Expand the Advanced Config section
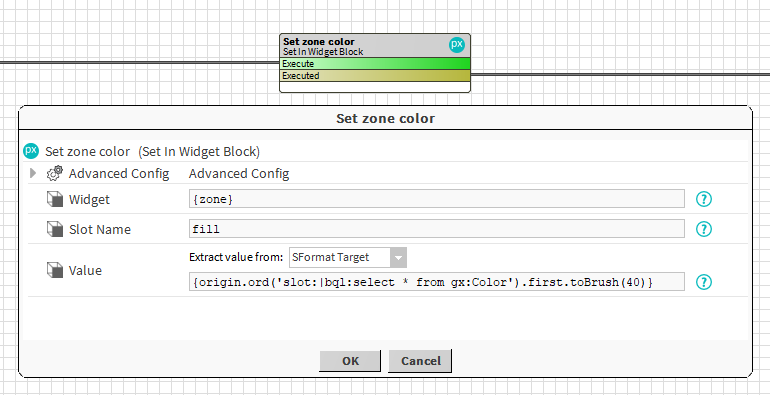This screenshot has height=395, width=770. pyautogui.click(x=33, y=173)
